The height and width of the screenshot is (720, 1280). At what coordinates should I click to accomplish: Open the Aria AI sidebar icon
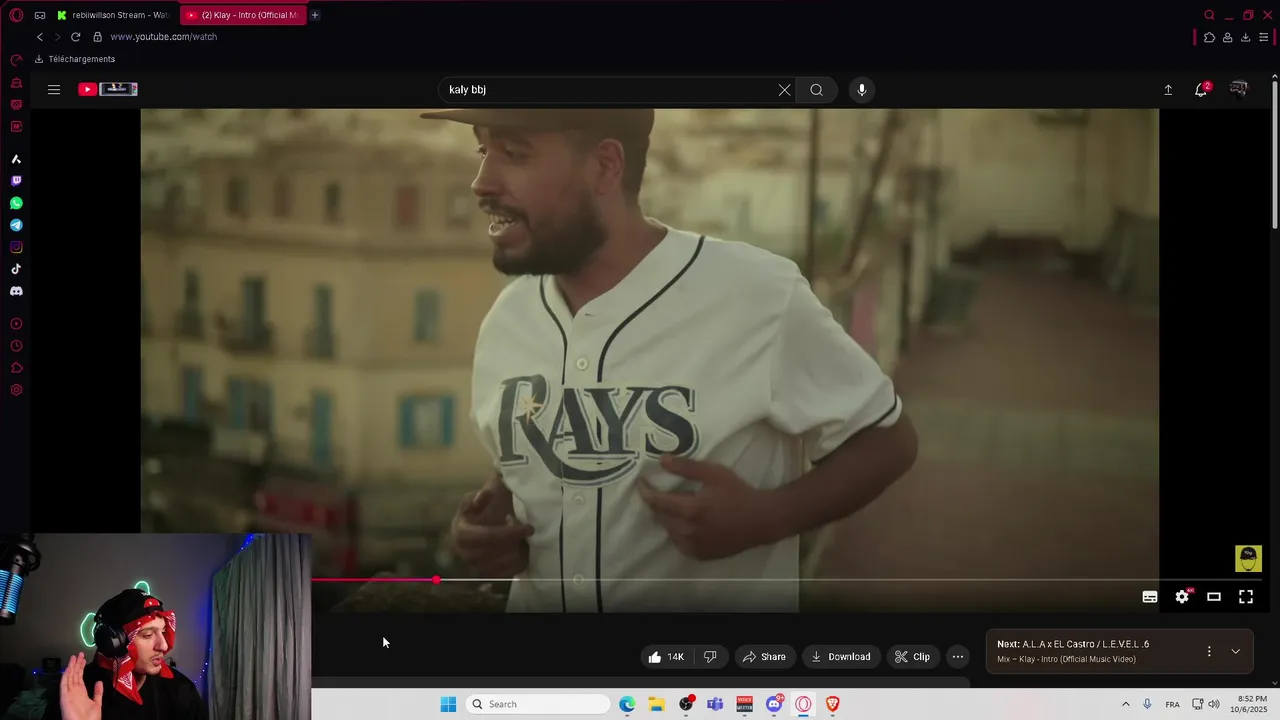tap(16, 159)
